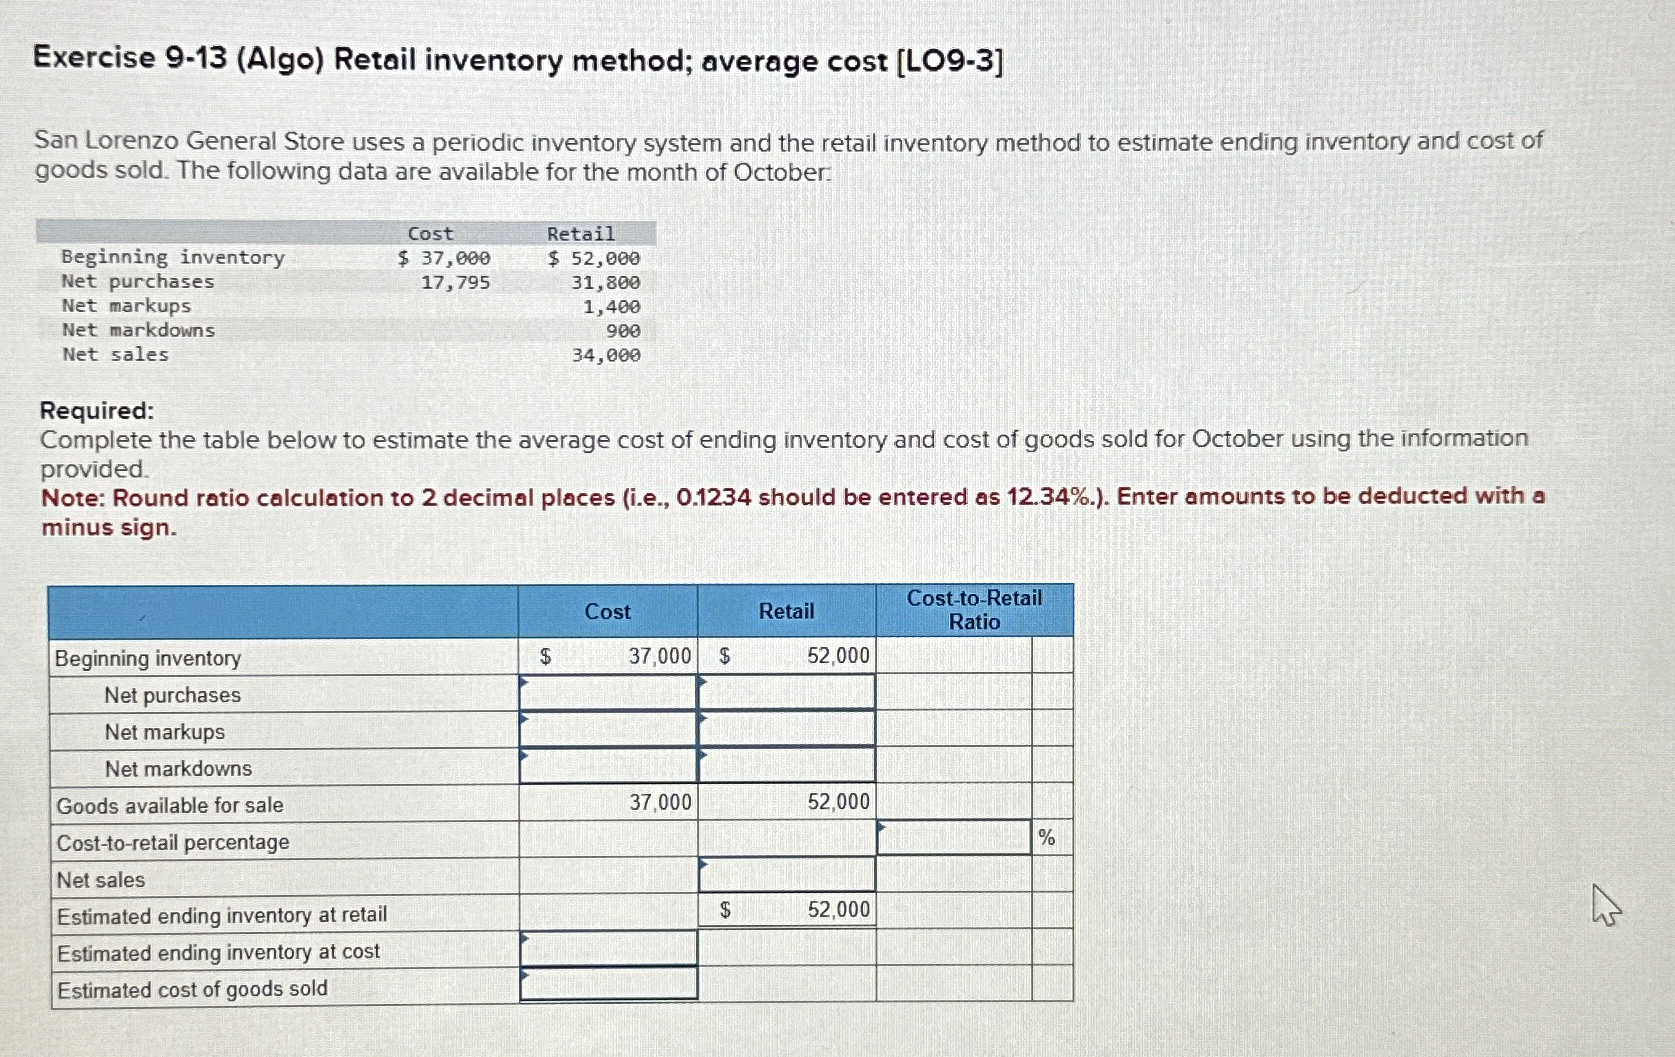1675x1057 pixels.
Task: Select the Net markups Retail input cell
Action: 786,729
